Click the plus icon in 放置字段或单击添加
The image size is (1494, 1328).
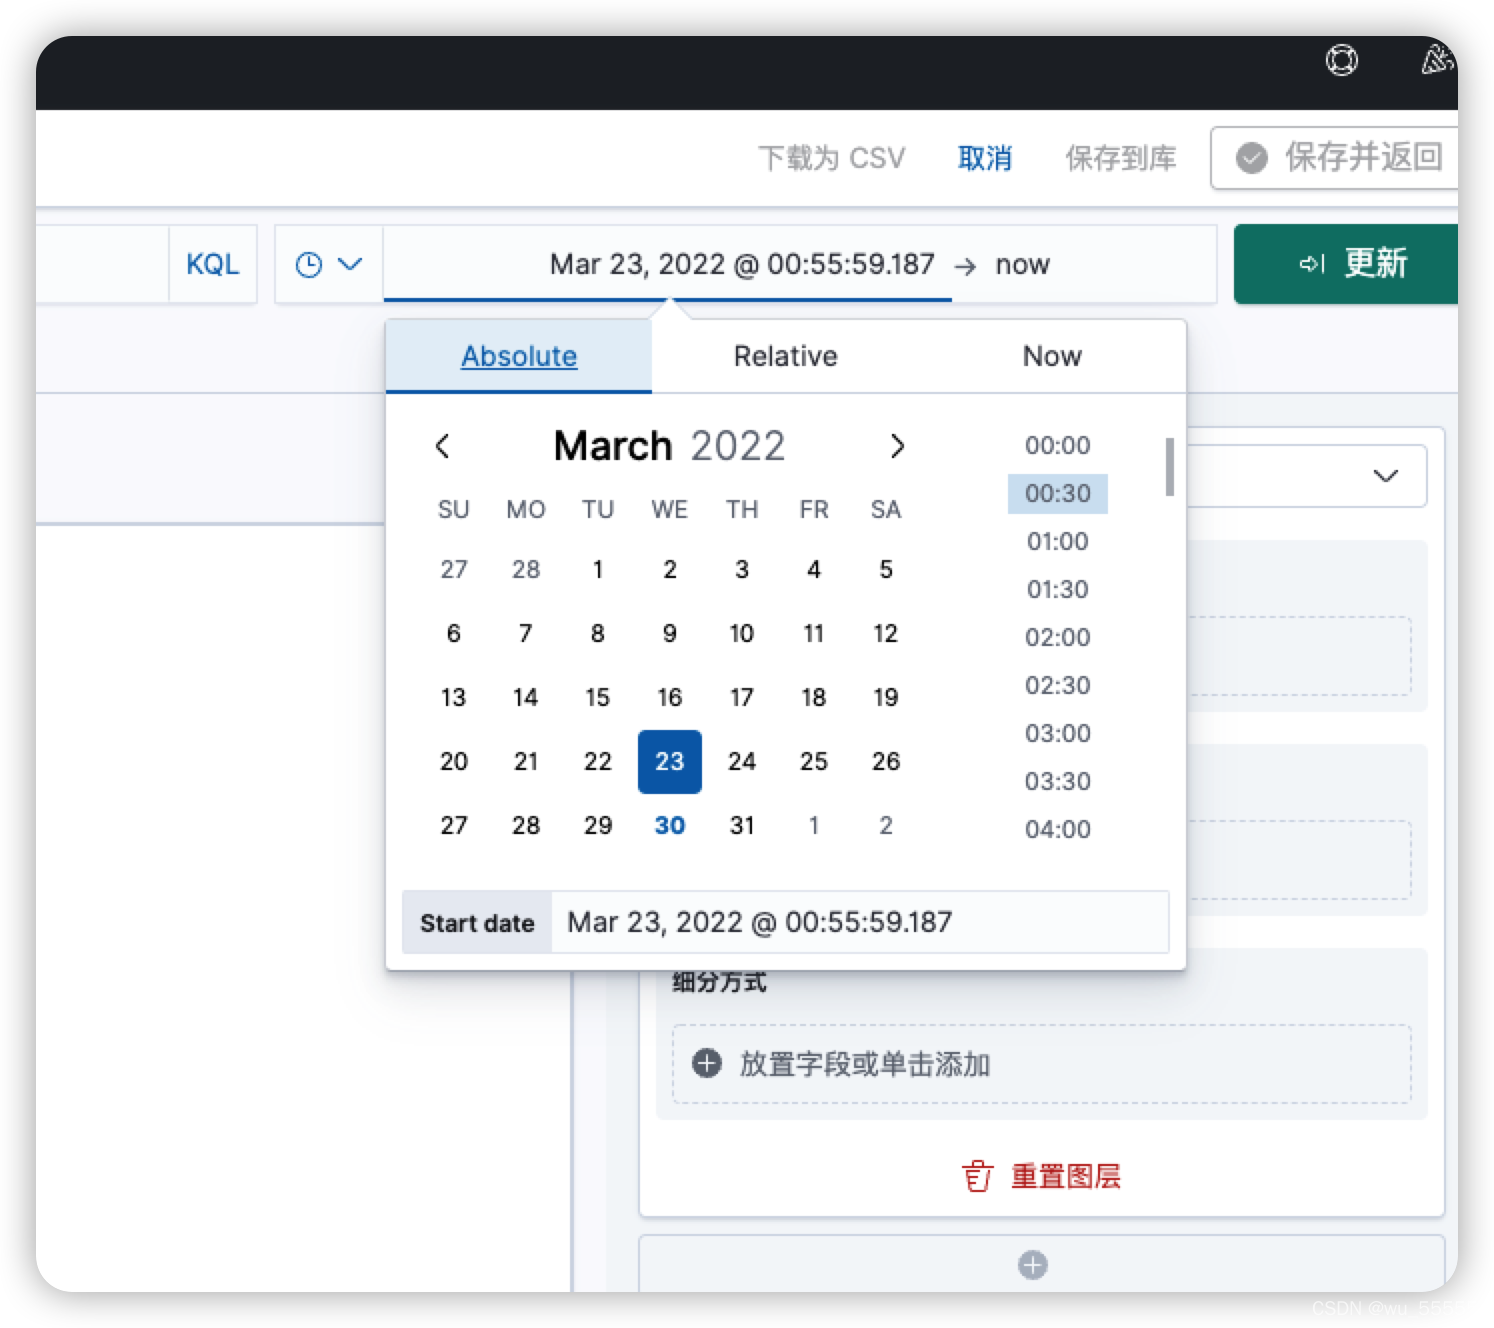point(707,1063)
